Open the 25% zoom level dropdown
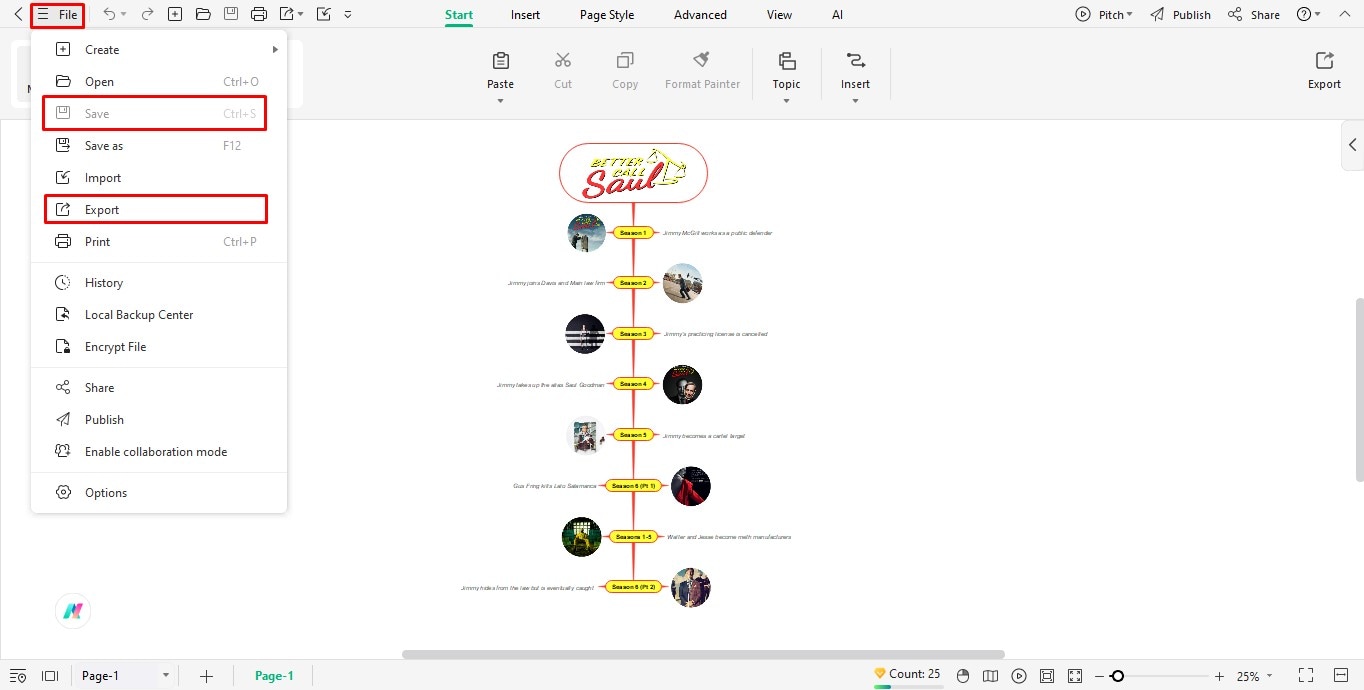The image size is (1364, 690). pos(1255,676)
